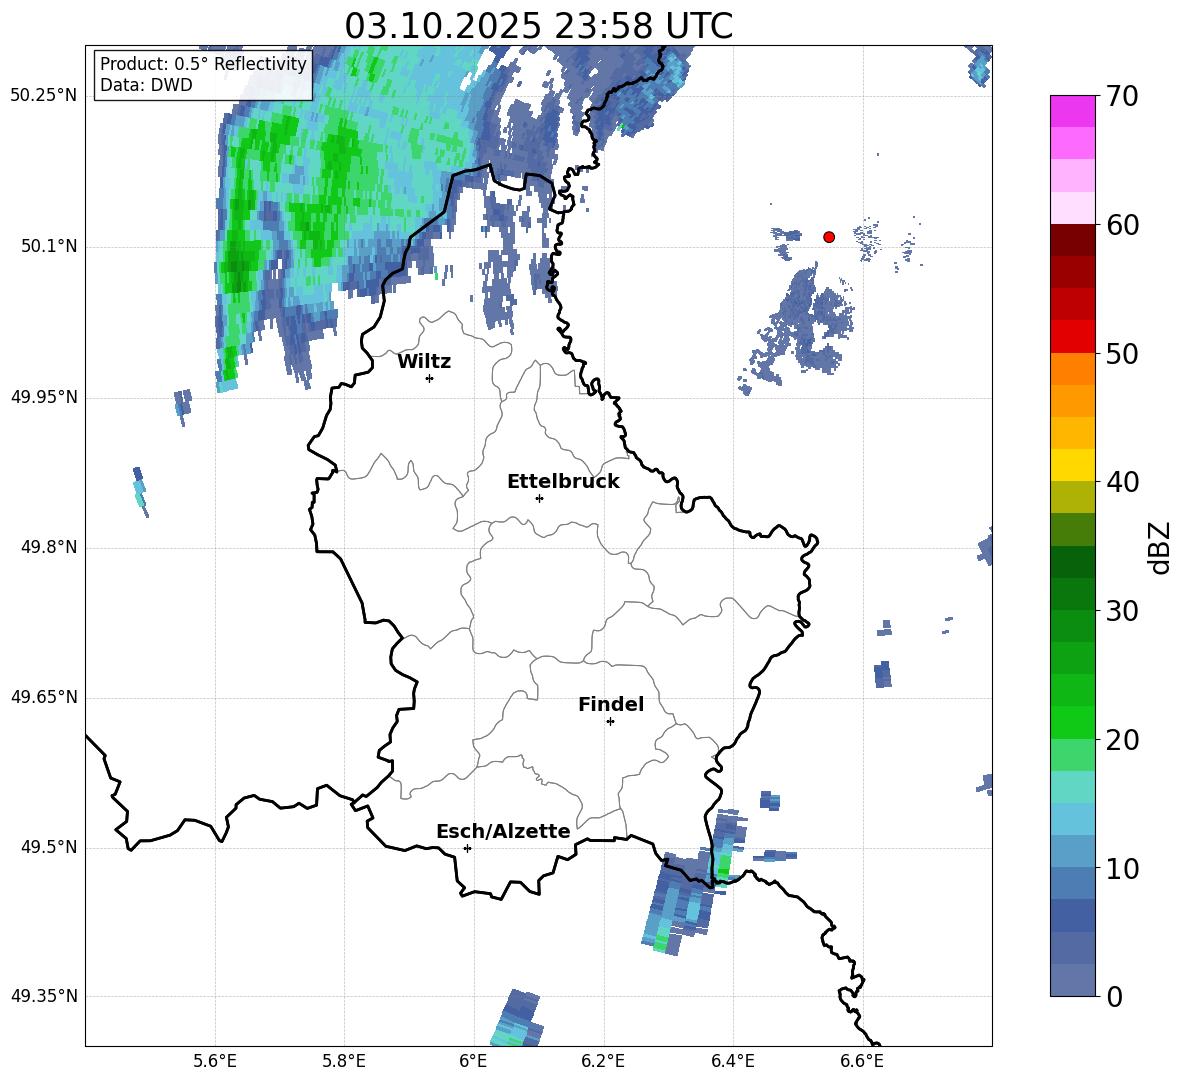Image resolution: width=1184 pixels, height=1081 pixels.
Task: Click the 50.1°N latitude label
Action: (x=50, y=247)
